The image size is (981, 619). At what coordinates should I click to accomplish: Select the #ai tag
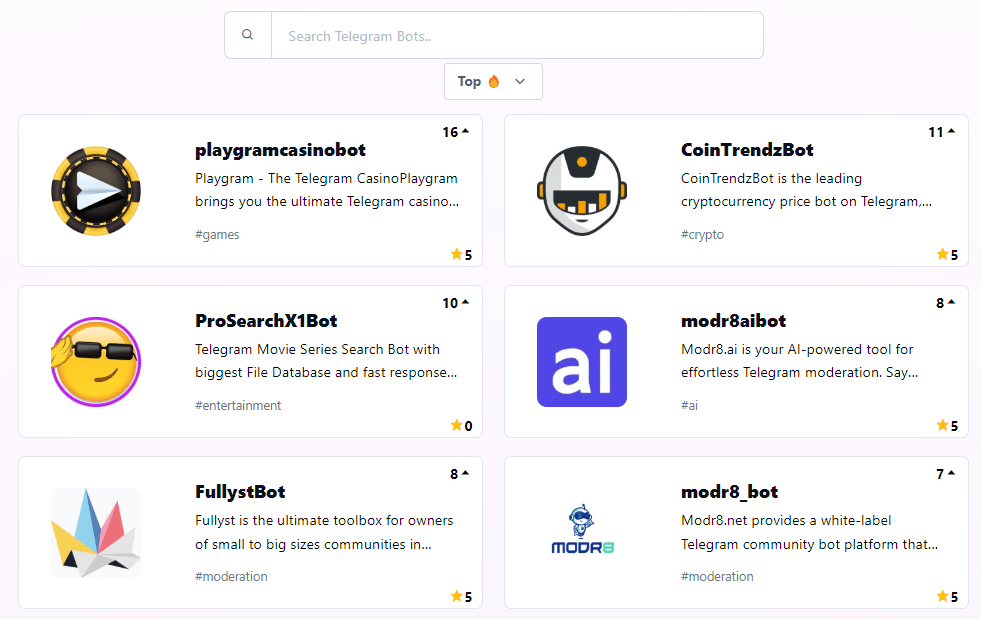tap(689, 406)
